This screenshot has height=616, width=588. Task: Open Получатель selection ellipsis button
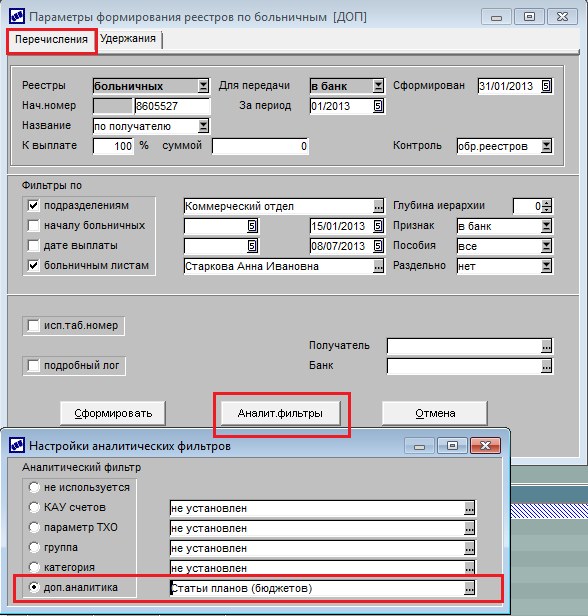(x=546, y=346)
